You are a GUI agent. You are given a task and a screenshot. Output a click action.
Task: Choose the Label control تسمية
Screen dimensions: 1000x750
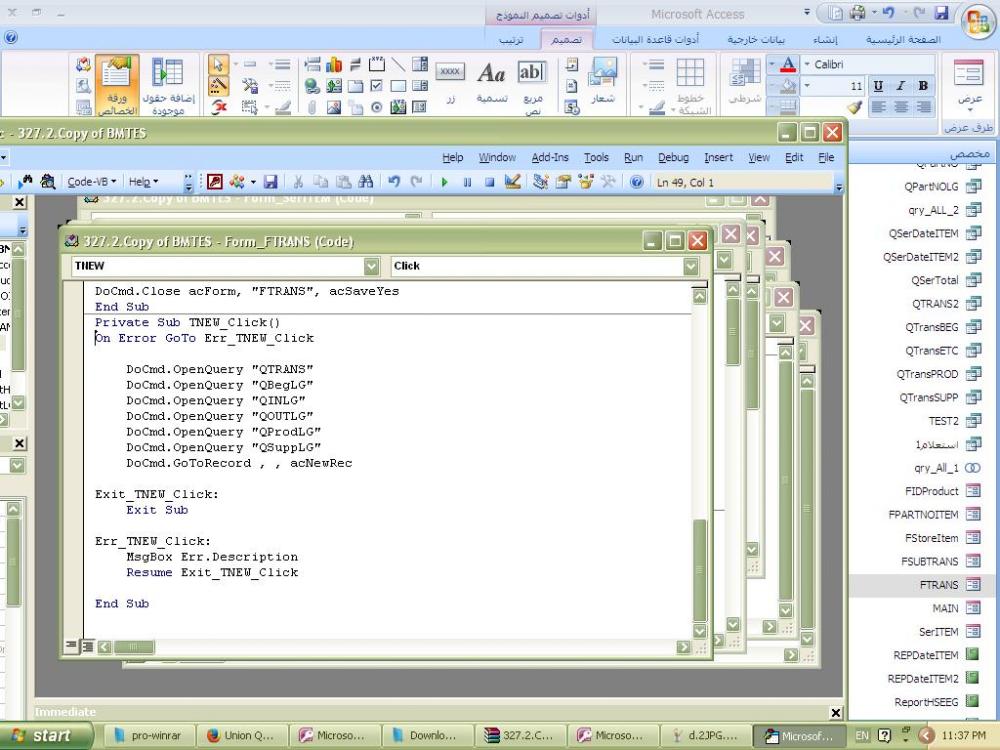(492, 83)
